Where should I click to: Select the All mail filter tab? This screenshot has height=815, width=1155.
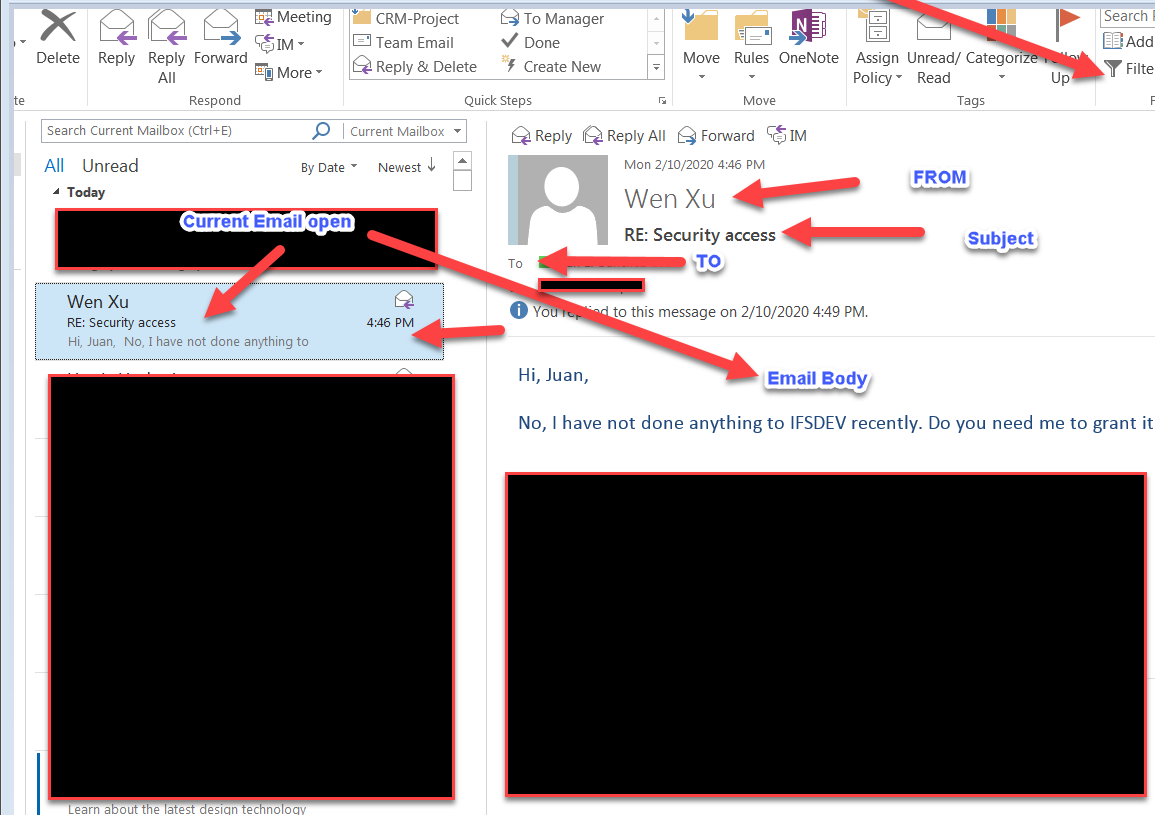coord(54,166)
